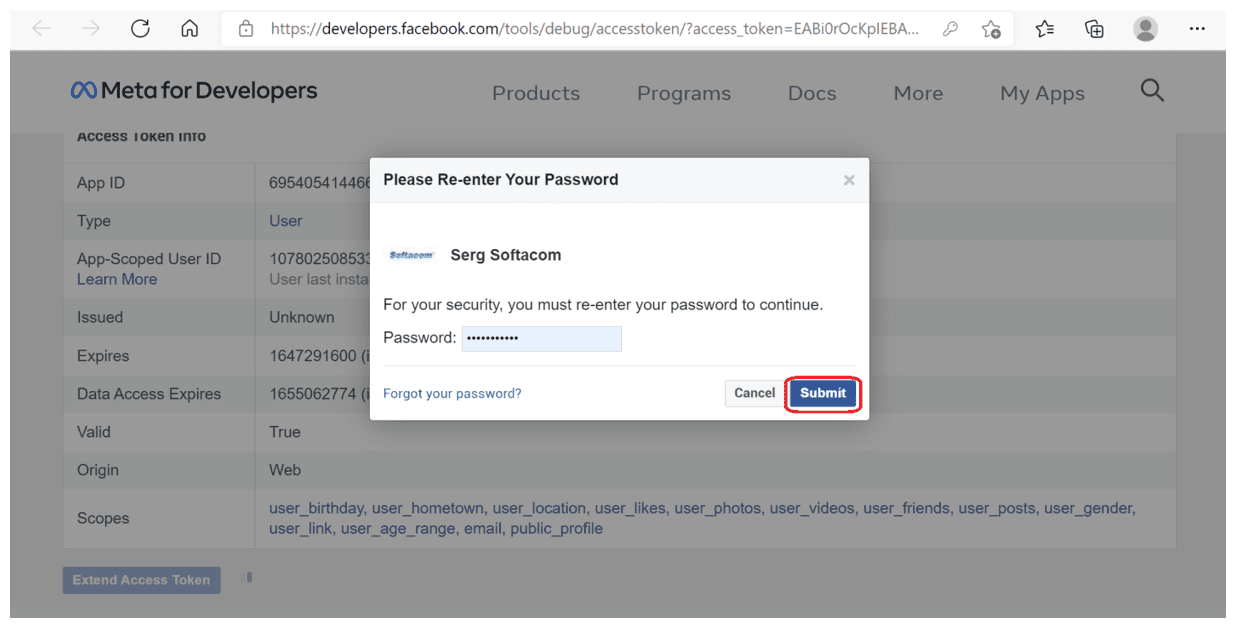Click the Forgot your password link

pos(452,393)
